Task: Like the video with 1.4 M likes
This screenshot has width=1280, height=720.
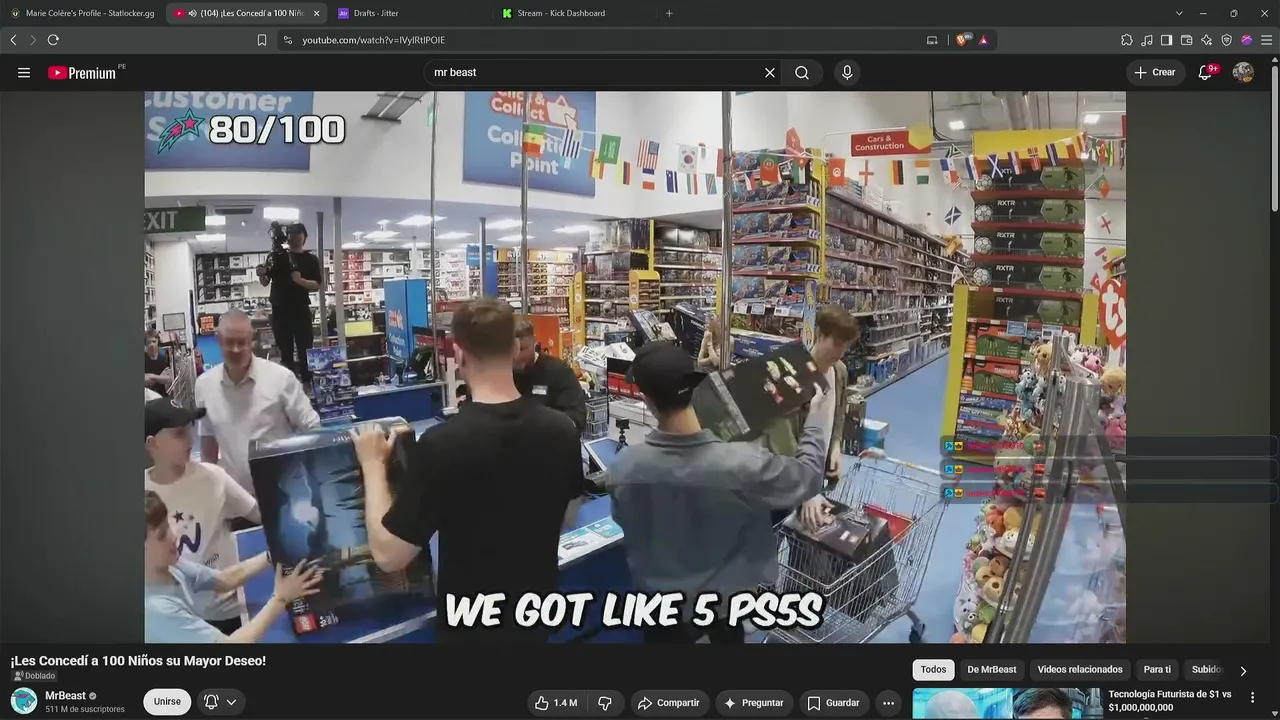Action: [556, 703]
